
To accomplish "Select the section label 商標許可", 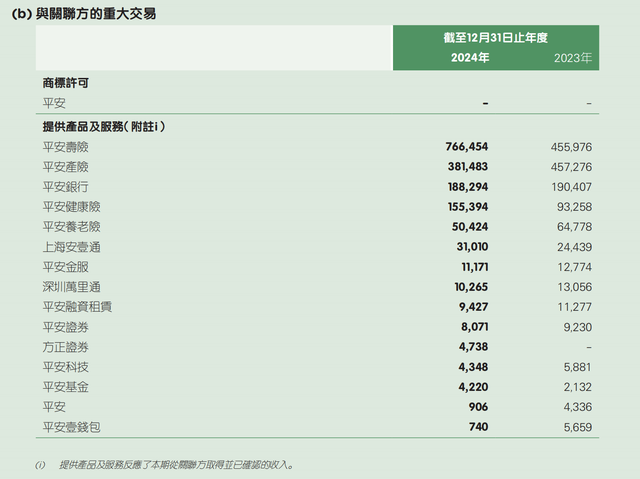I will click(x=66, y=83).
